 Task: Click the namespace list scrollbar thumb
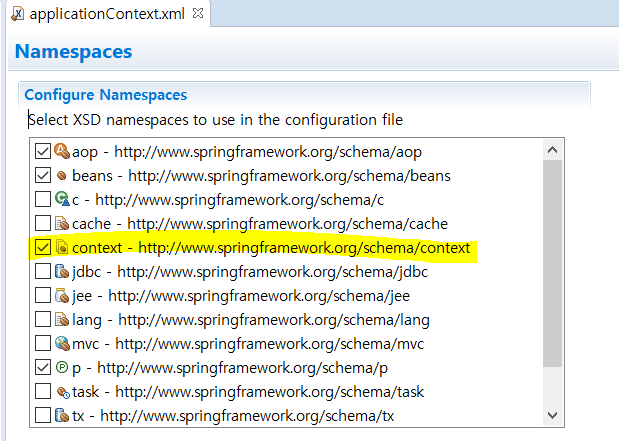[552, 263]
